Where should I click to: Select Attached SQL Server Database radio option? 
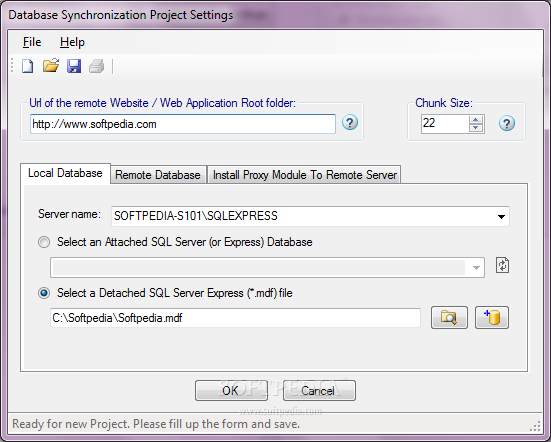click(x=44, y=242)
